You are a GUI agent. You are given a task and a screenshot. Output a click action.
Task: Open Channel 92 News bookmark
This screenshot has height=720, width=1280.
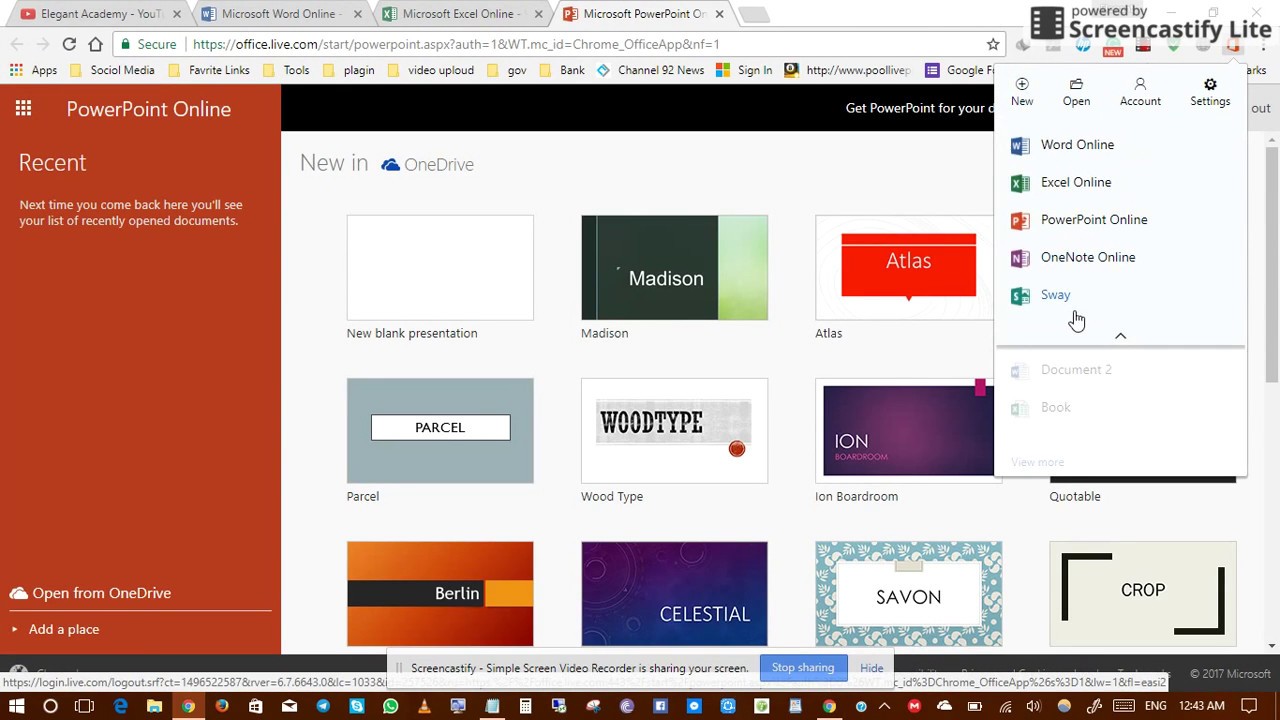pyautogui.click(x=650, y=70)
